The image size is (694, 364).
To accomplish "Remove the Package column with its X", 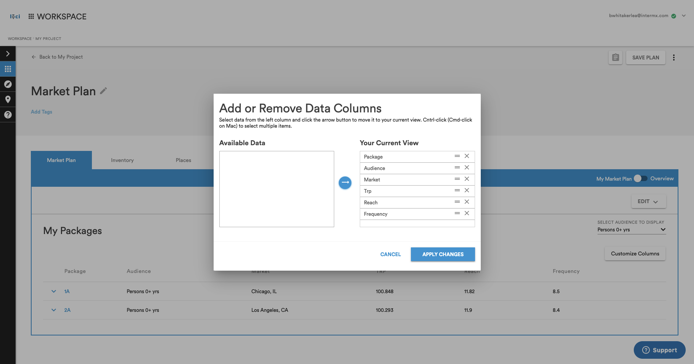I will pyautogui.click(x=467, y=156).
